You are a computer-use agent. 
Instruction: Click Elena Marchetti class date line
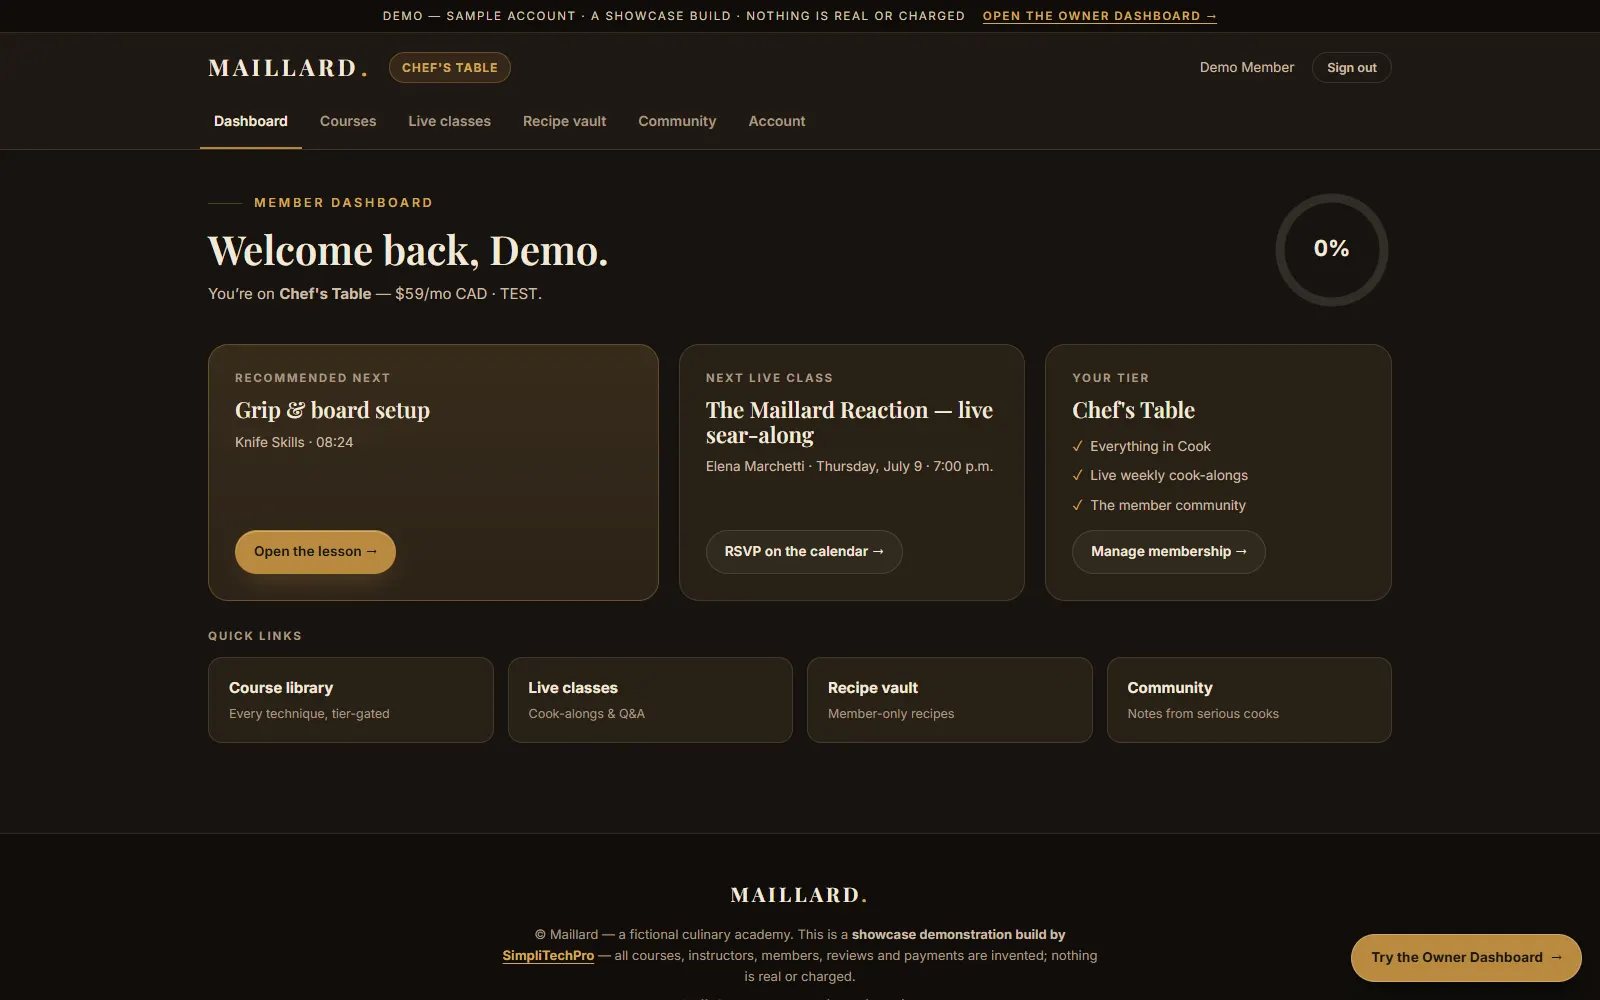point(849,466)
